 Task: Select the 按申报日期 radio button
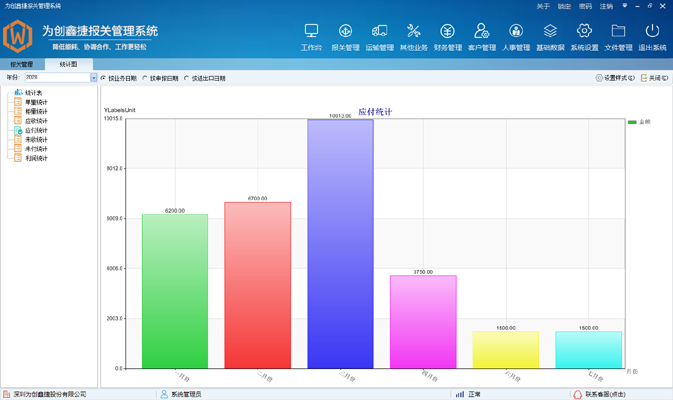[x=145, y=78]
